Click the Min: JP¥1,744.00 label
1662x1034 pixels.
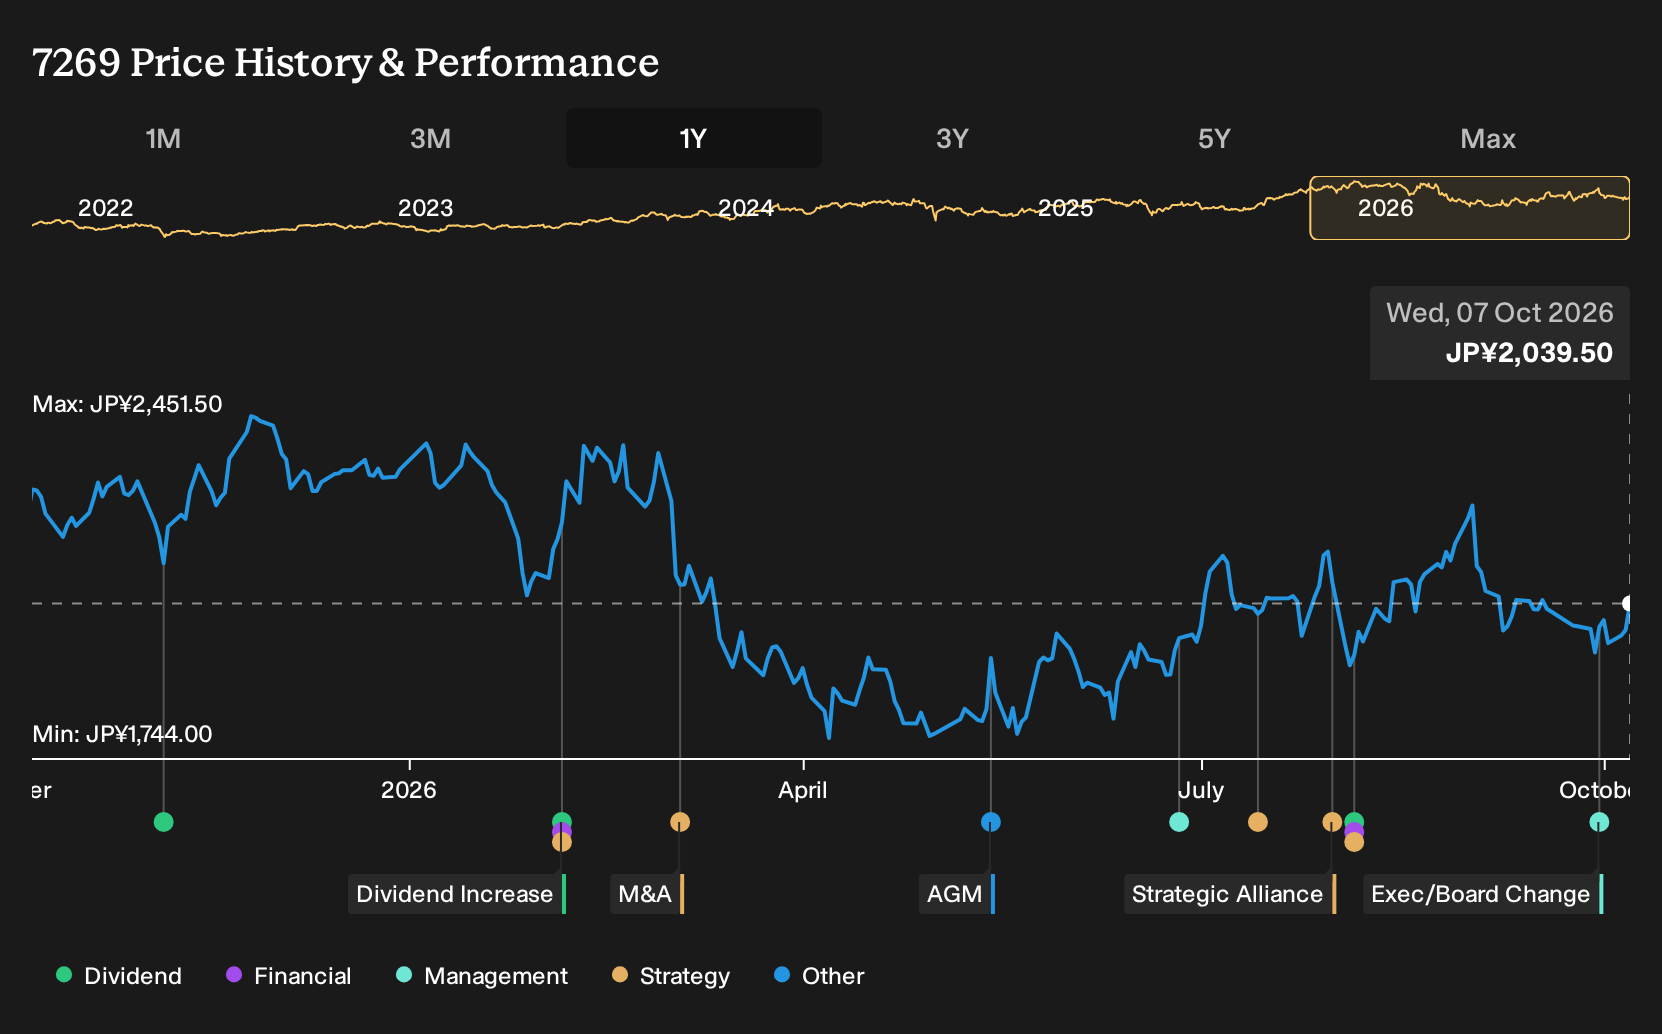122,734
